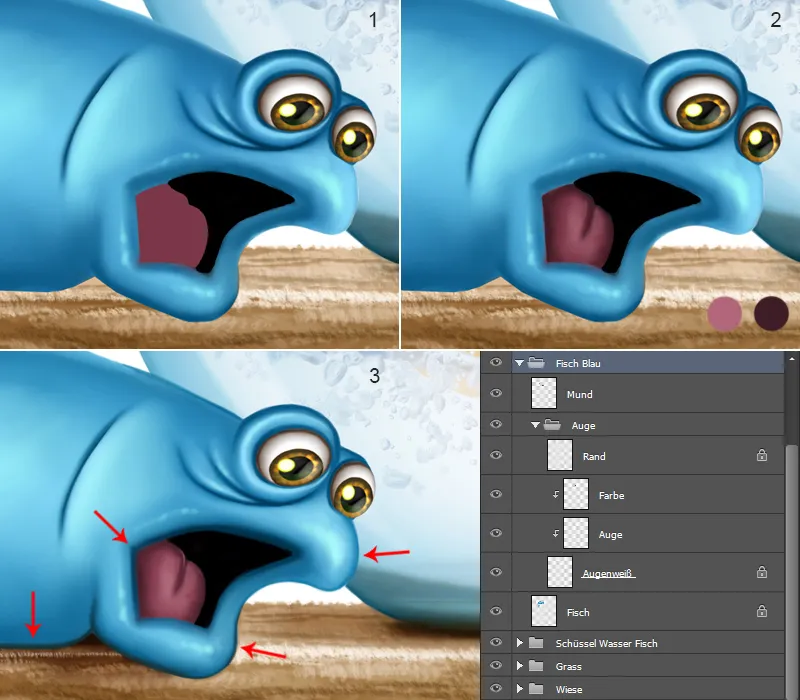Toggle visibility of the Rand layer

tap(495, 455)
